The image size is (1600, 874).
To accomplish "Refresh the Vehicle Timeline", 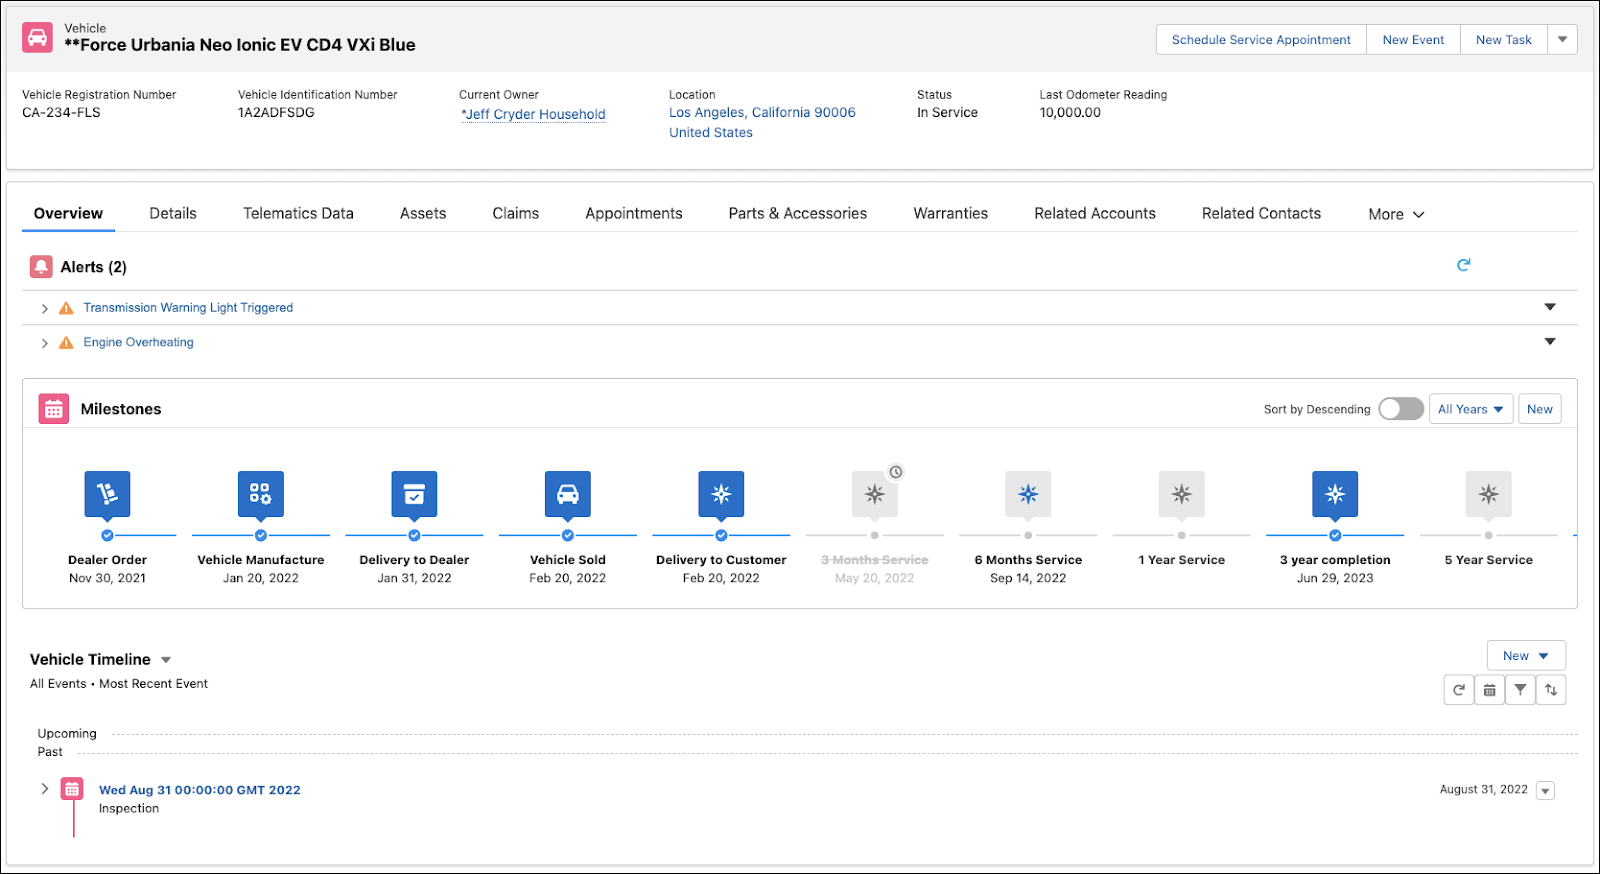I will 1459,690.
